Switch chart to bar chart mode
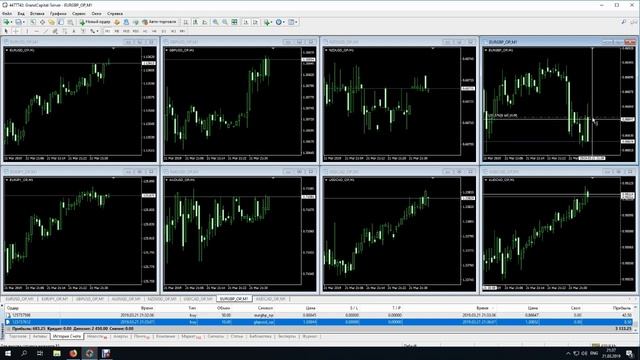This screenshot has width=640, height=360. [186, 22]
